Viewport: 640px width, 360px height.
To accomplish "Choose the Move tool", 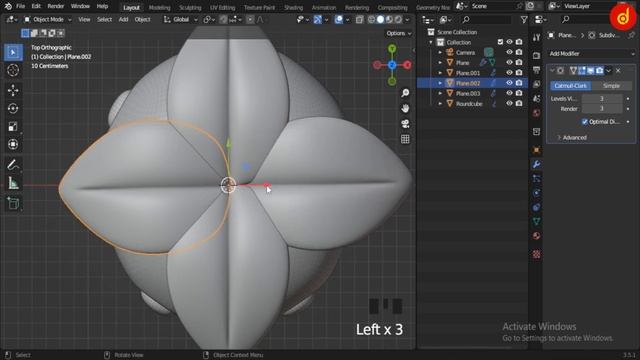I will (x=13, y=90).
